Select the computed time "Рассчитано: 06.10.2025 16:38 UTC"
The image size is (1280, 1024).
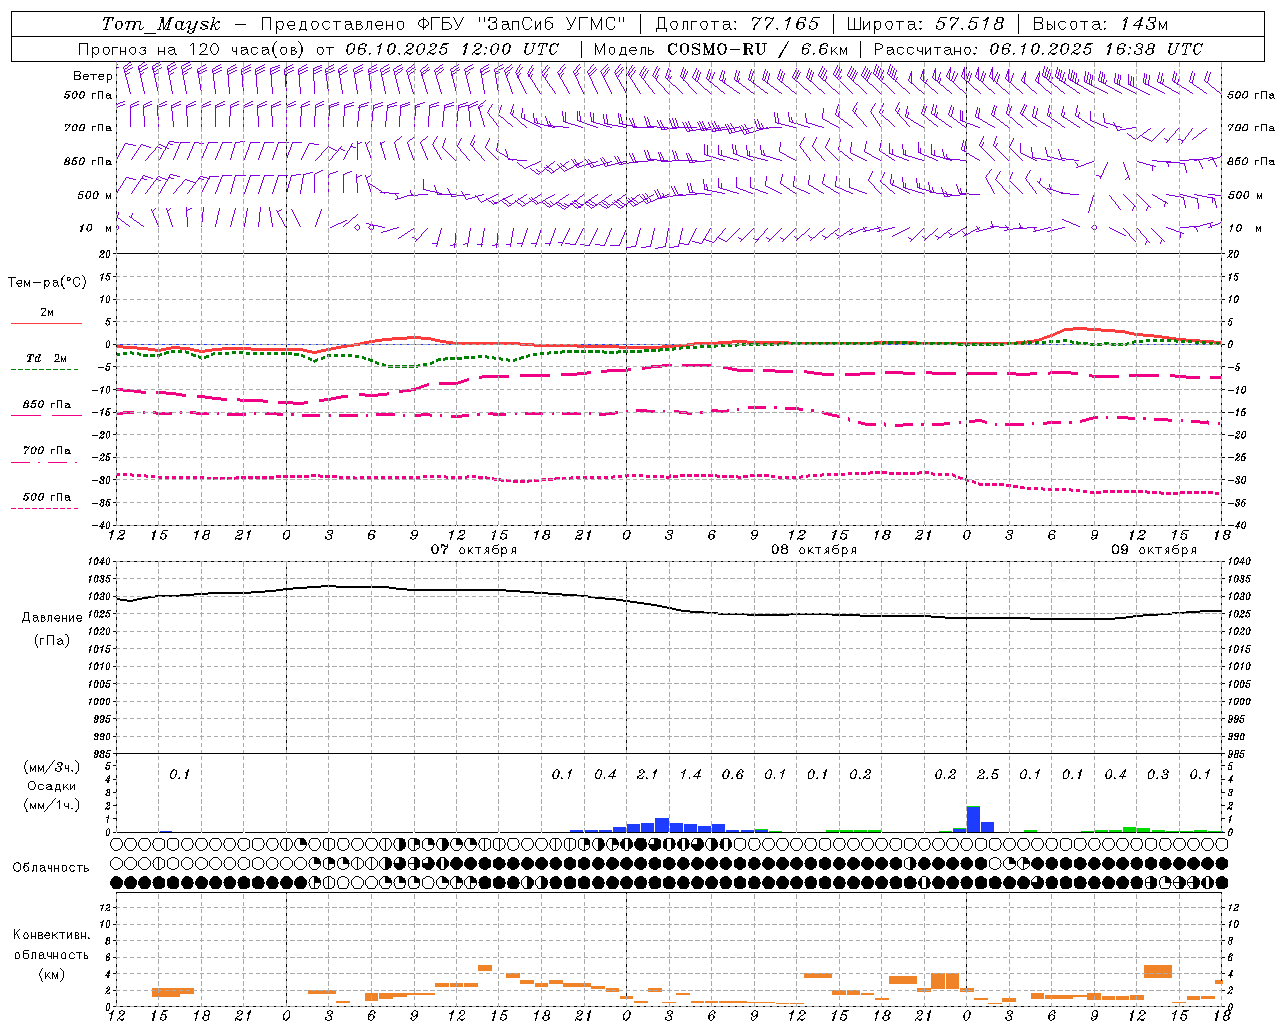pos(1038,49)
